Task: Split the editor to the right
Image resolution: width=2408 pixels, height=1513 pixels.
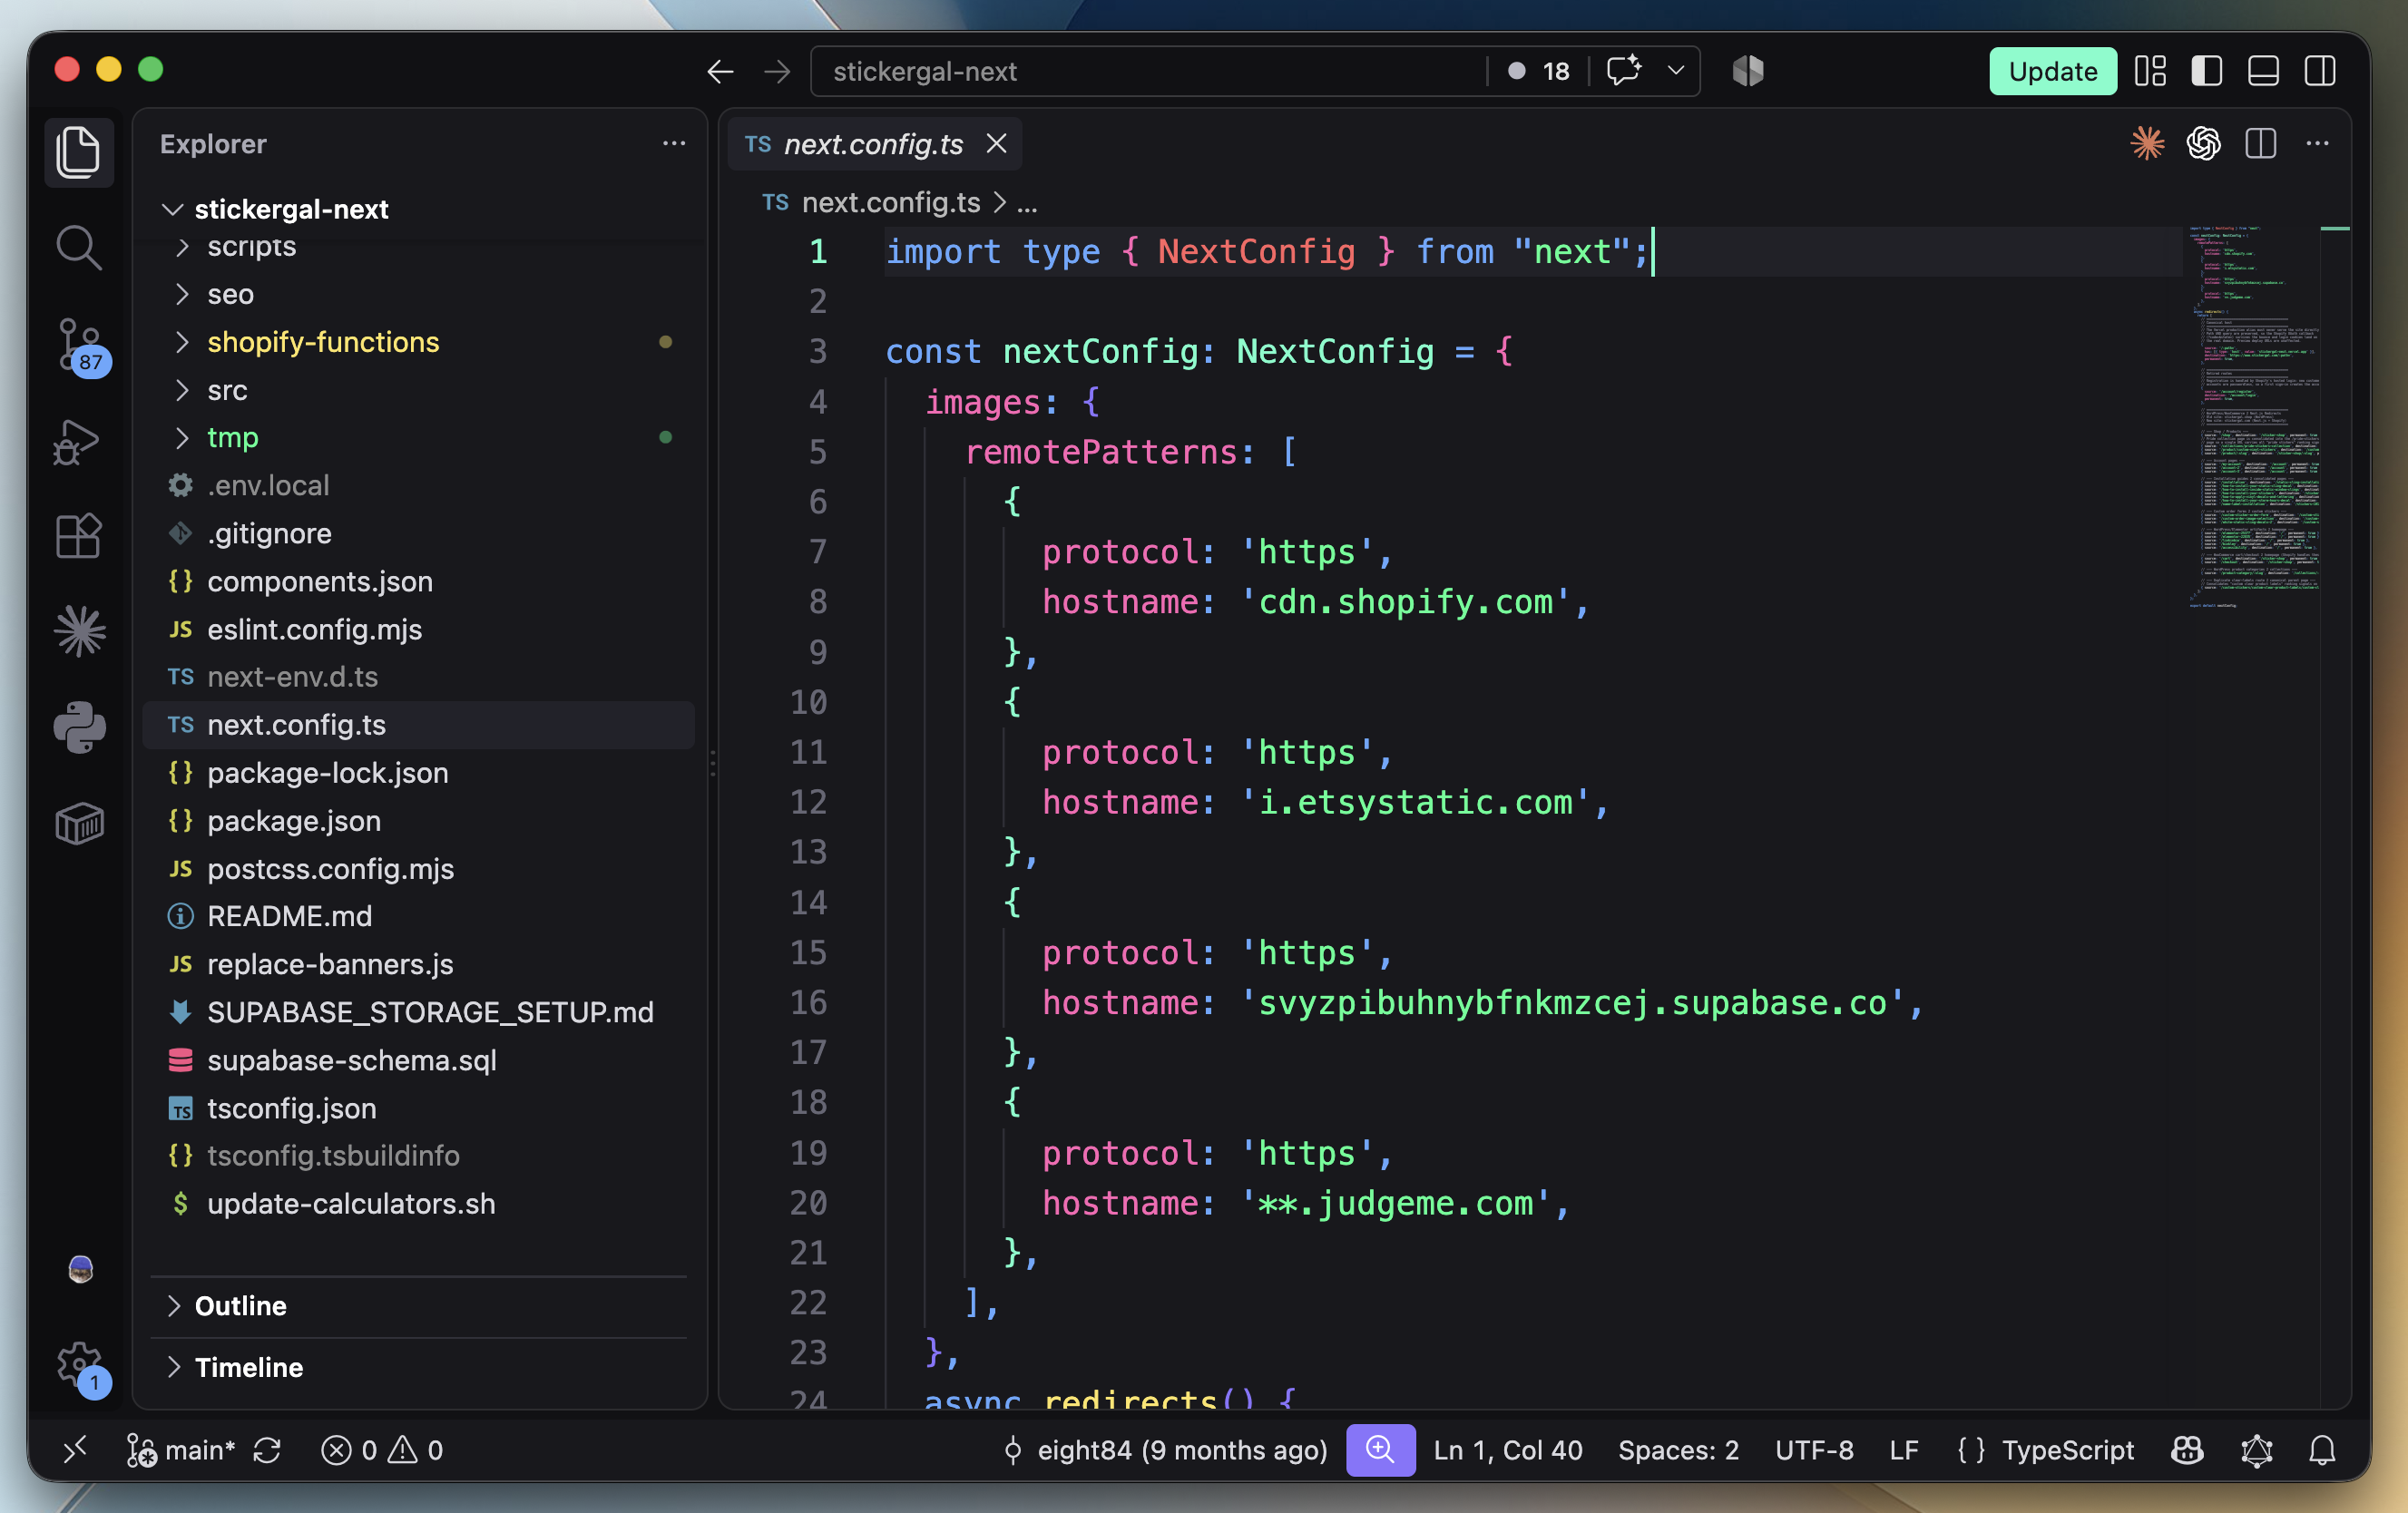Action: (2260, 144)
